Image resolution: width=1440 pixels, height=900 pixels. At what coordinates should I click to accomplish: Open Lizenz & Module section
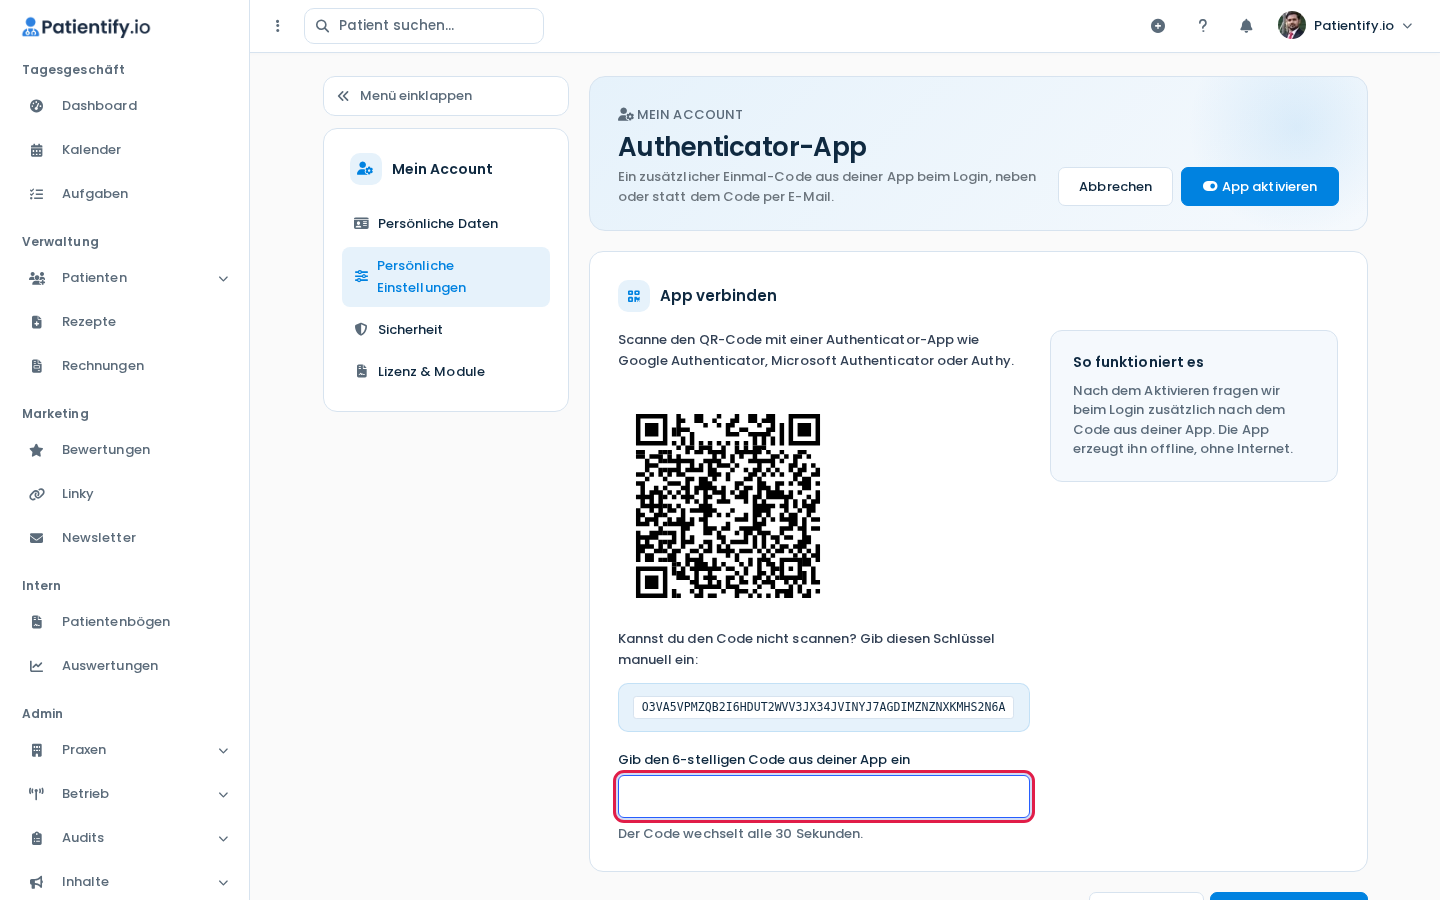446,372
